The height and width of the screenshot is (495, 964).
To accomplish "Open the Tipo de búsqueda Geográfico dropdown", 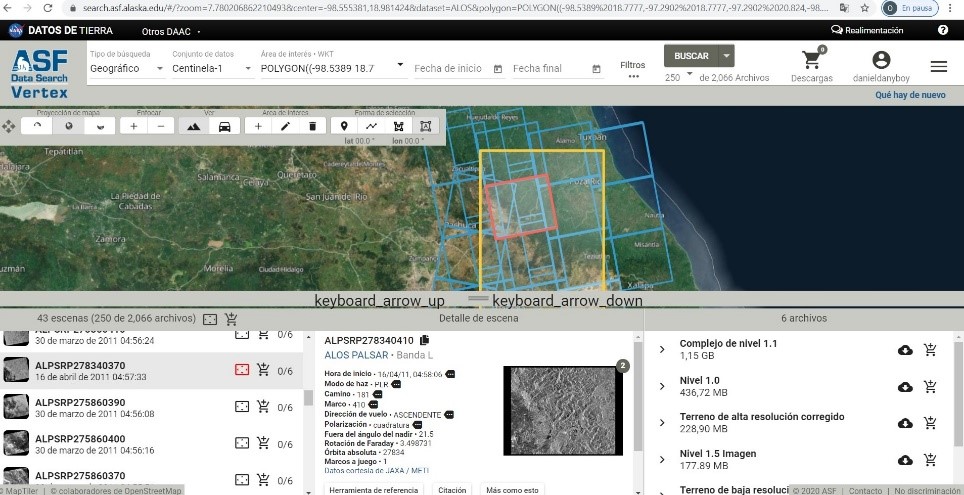I will coord(127,68).
